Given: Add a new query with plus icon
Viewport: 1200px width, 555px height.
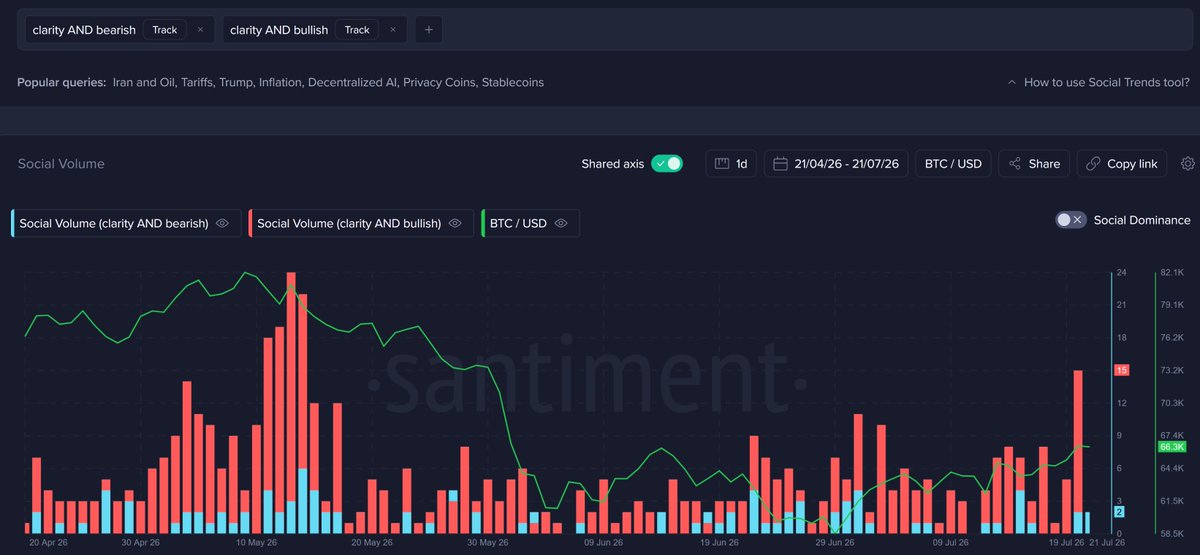Looking at the screenshot, I should point(428,30).
